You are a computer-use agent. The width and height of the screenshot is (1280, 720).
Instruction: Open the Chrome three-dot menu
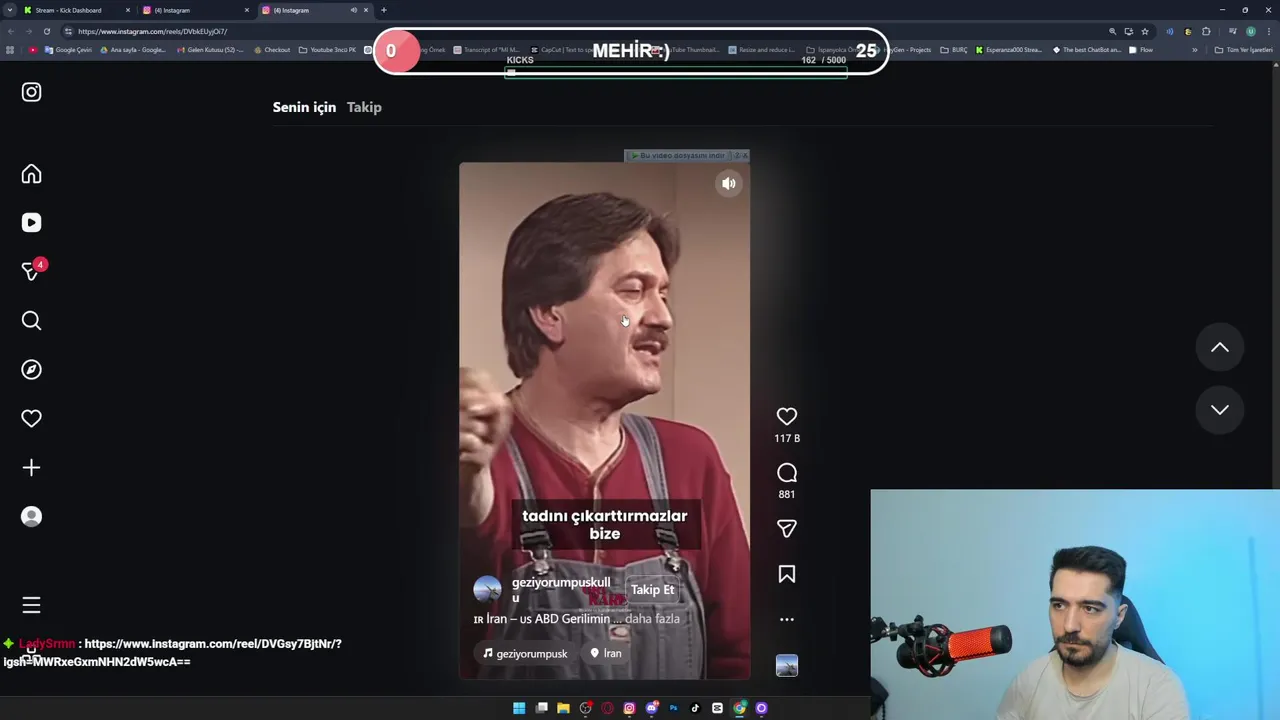click(x=1268, y=31)
